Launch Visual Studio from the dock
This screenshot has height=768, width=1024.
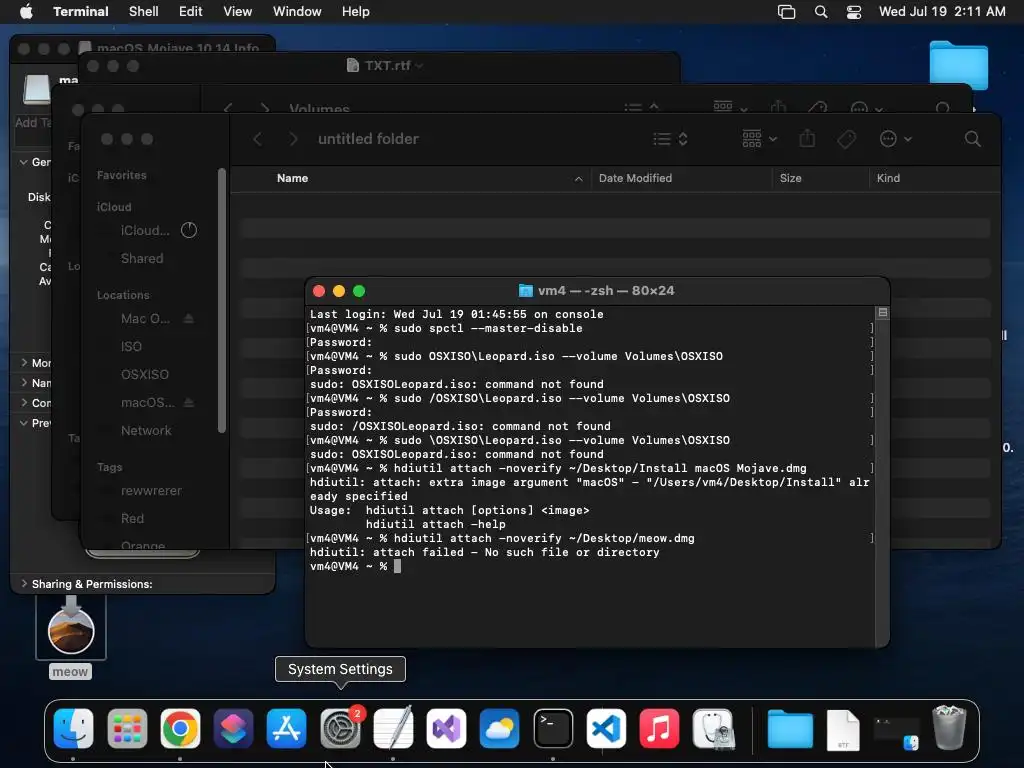[446, 728]
